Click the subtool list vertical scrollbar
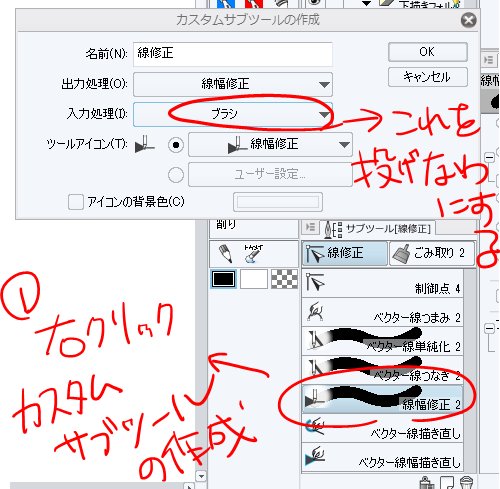Image resolution: width=500 pixels, height=489 pixels. pyautogui.click(x=470, y=370)
